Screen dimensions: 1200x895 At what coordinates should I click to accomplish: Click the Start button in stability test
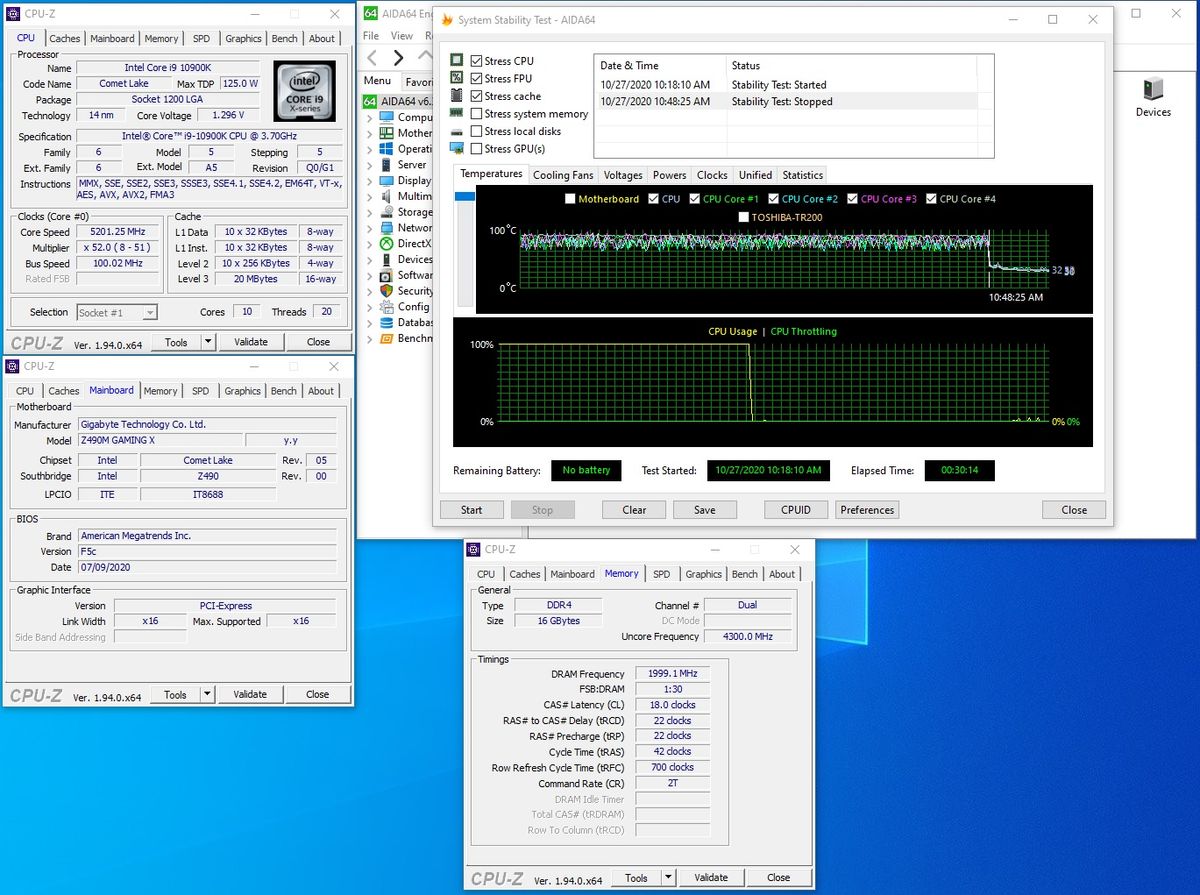472,509
